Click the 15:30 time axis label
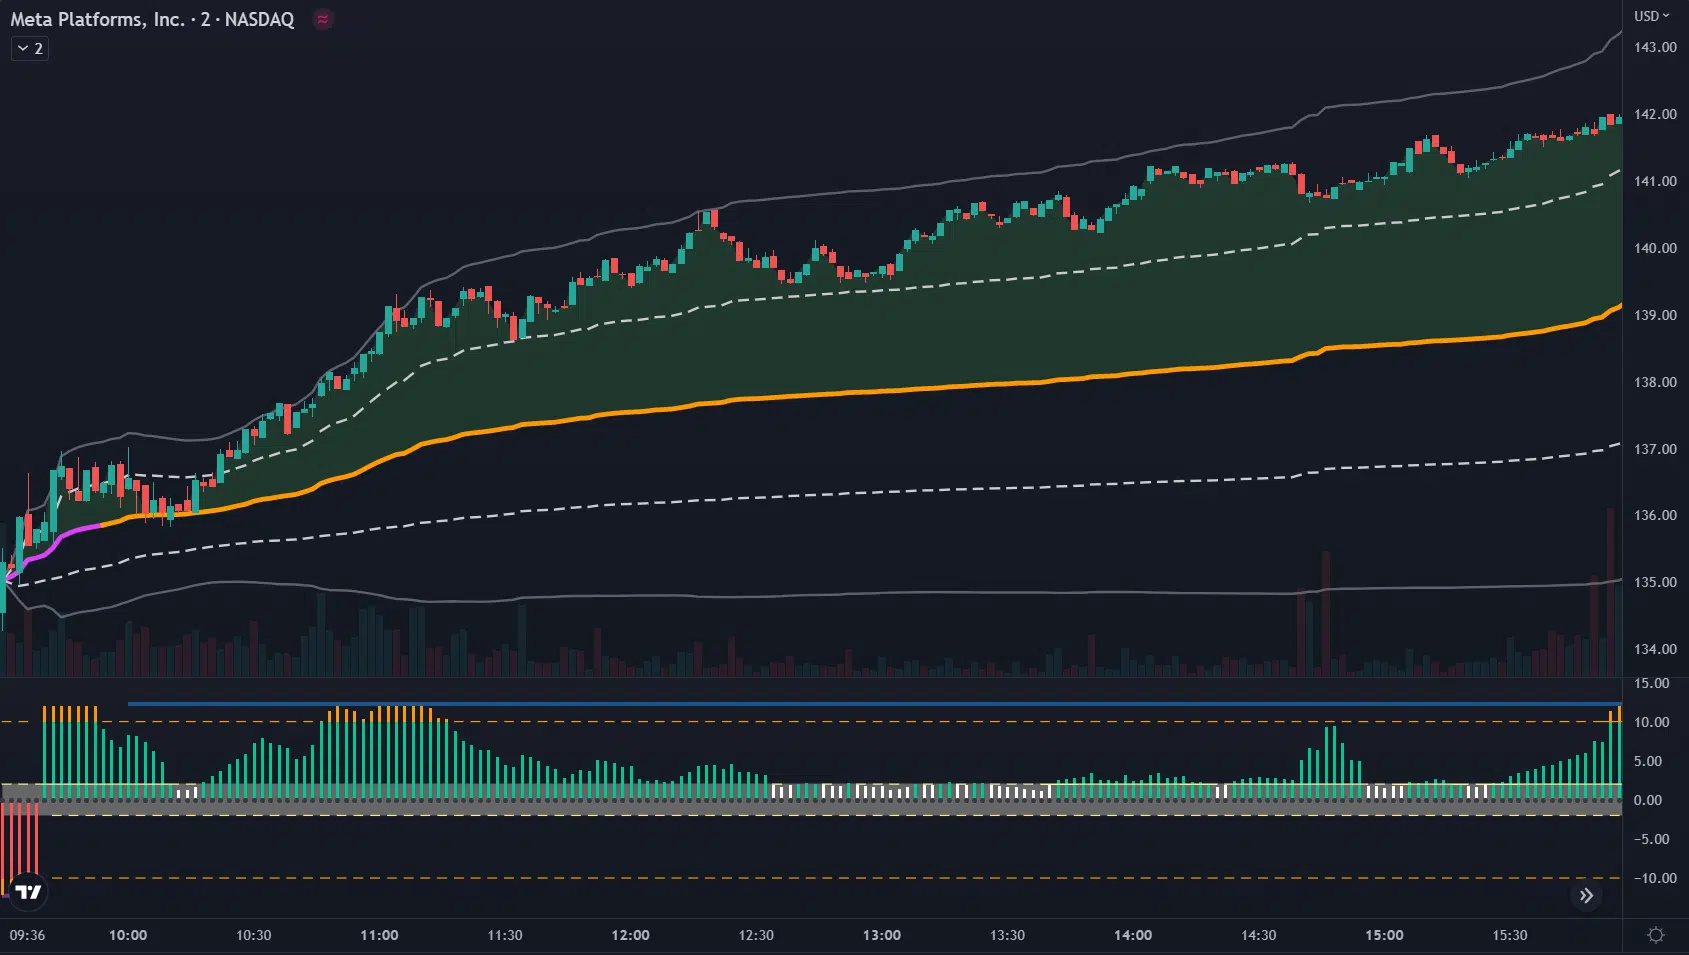 click(x=1510, y=935)
